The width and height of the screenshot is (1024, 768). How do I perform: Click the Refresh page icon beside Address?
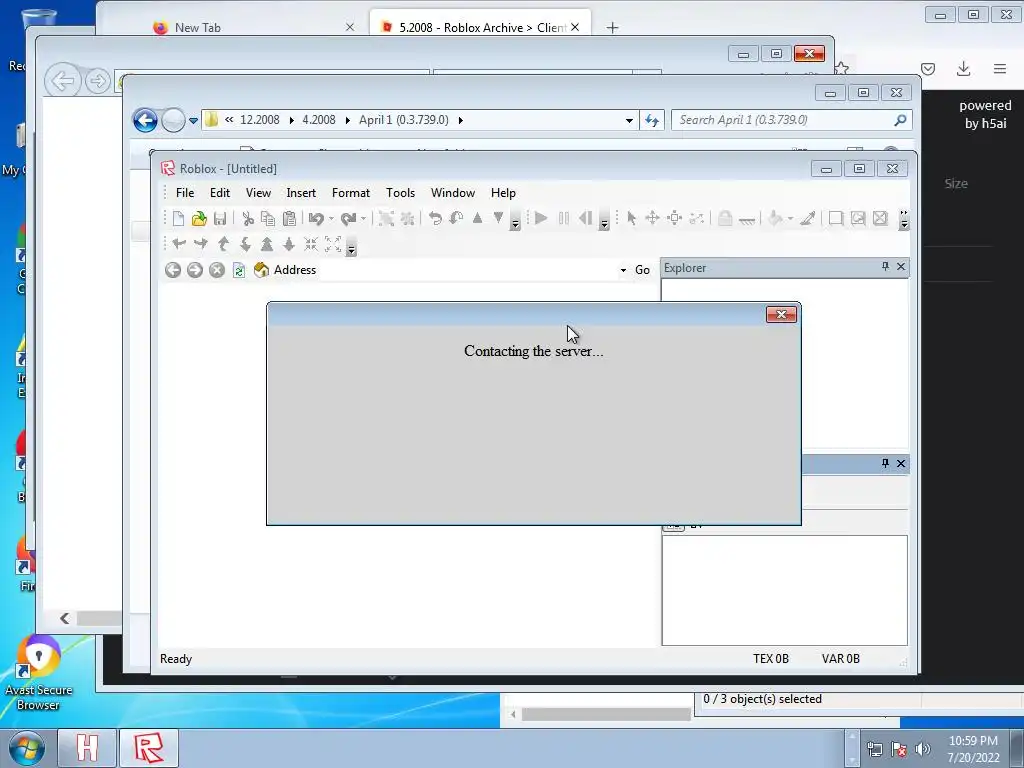(x=239, y=270)
